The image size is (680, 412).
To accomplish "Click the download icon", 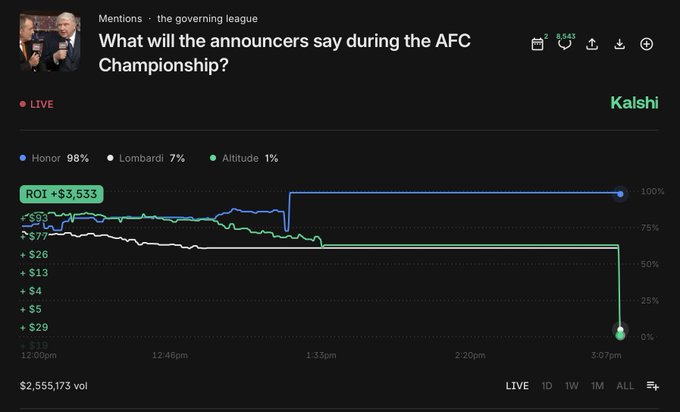I will tap(619, 44).
